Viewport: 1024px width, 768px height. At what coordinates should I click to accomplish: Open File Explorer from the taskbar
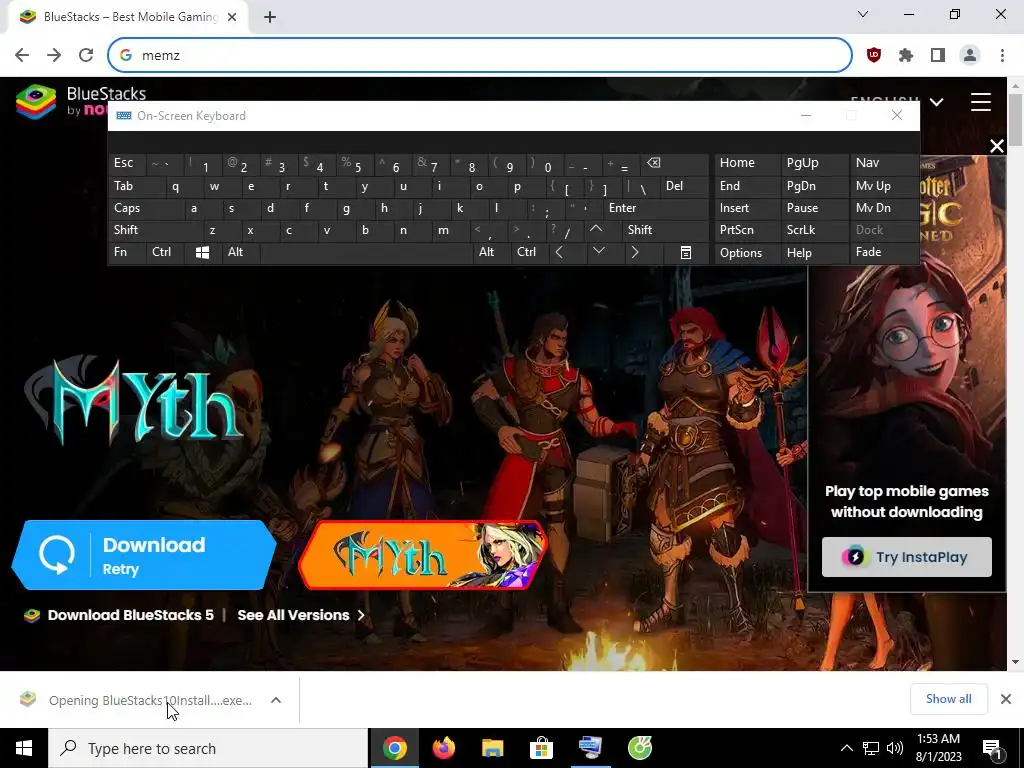point(493,748)
